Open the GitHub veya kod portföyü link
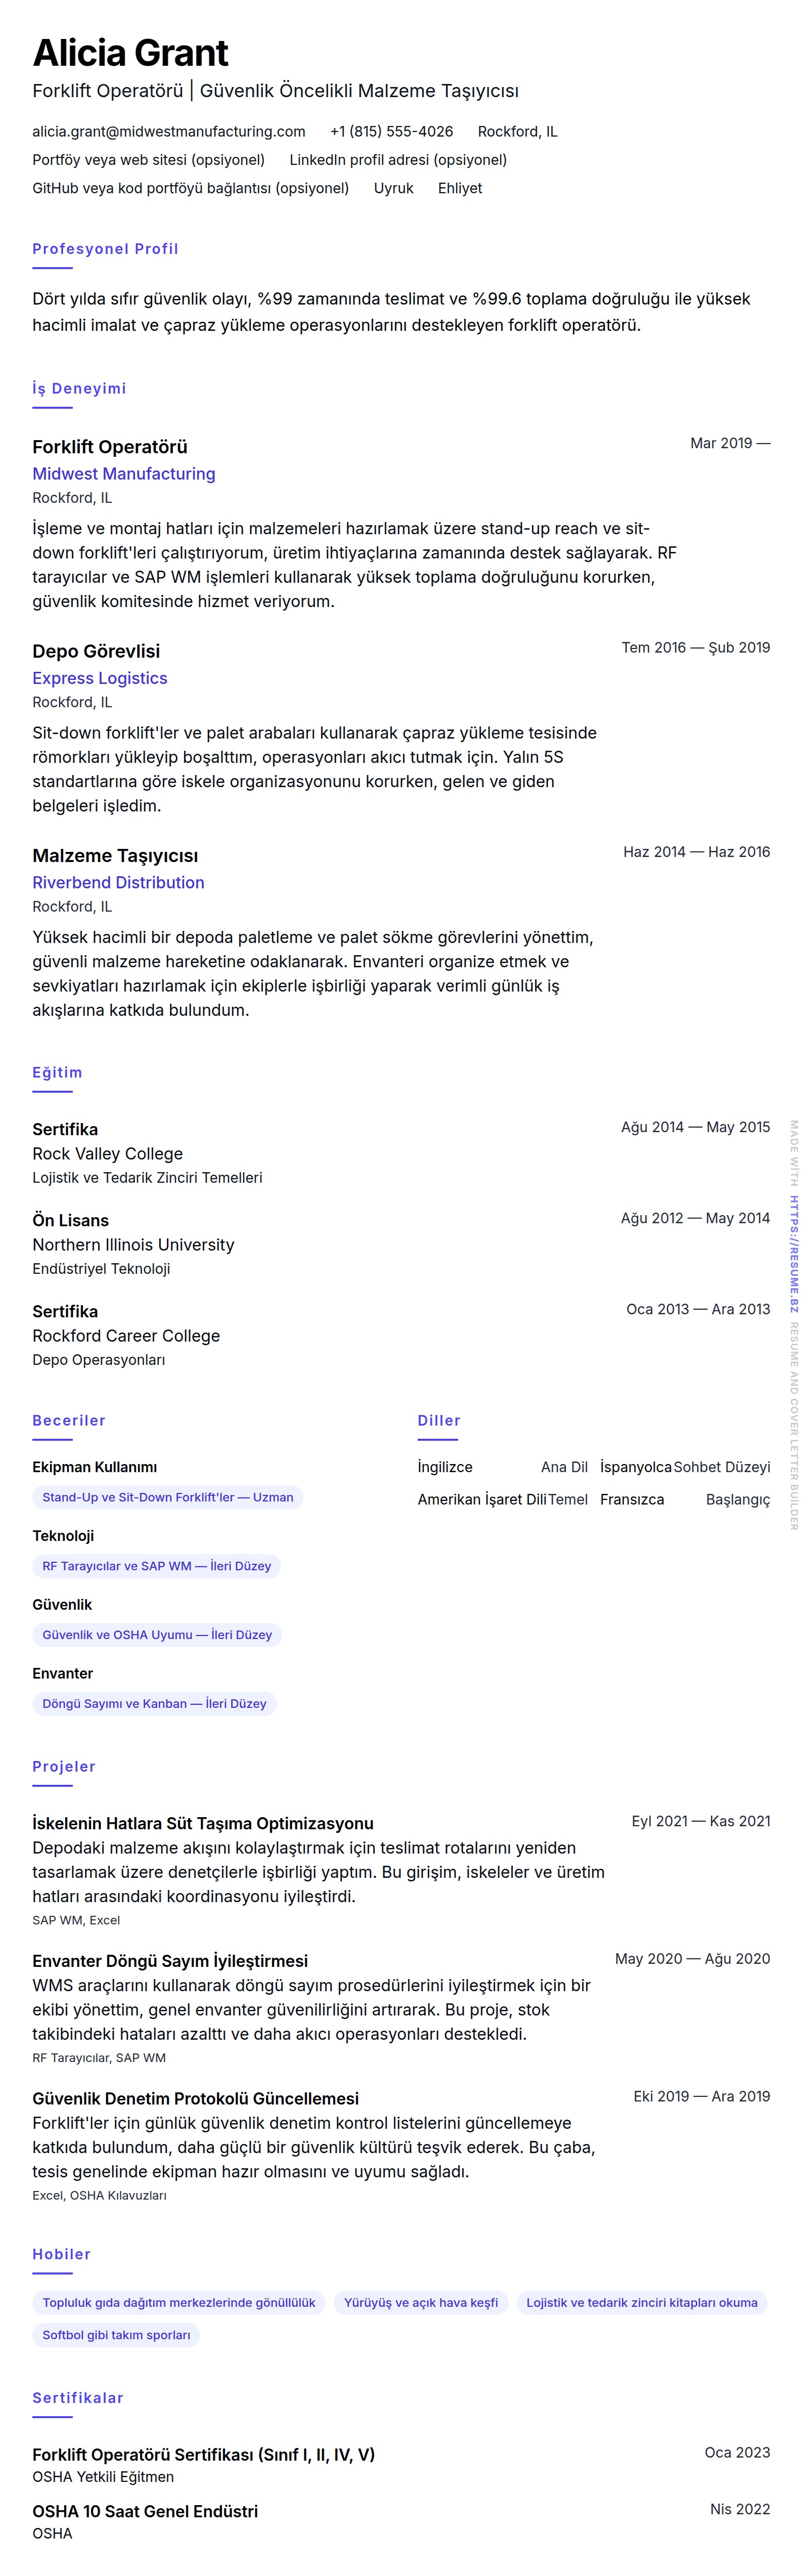 [x=190, y=187]
